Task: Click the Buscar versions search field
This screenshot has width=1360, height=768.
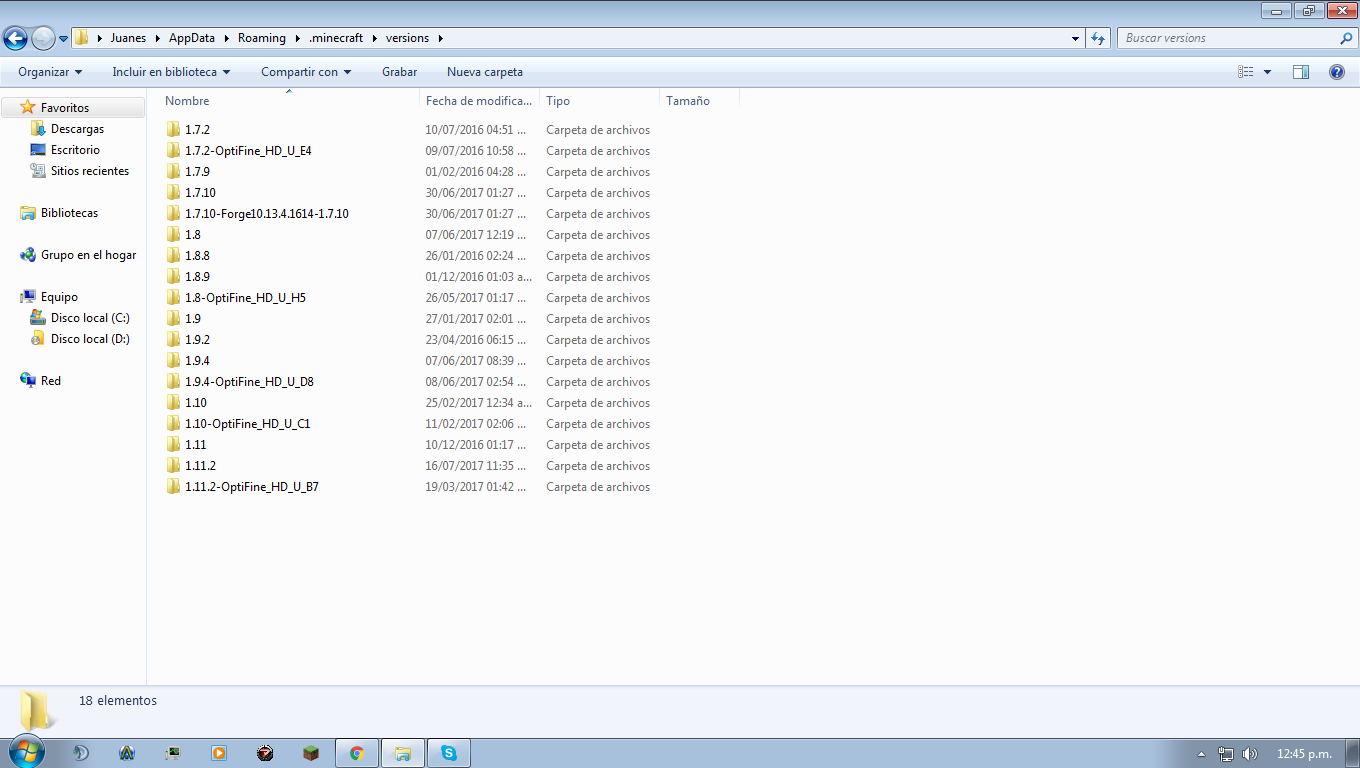Action: click(1227, 38)
